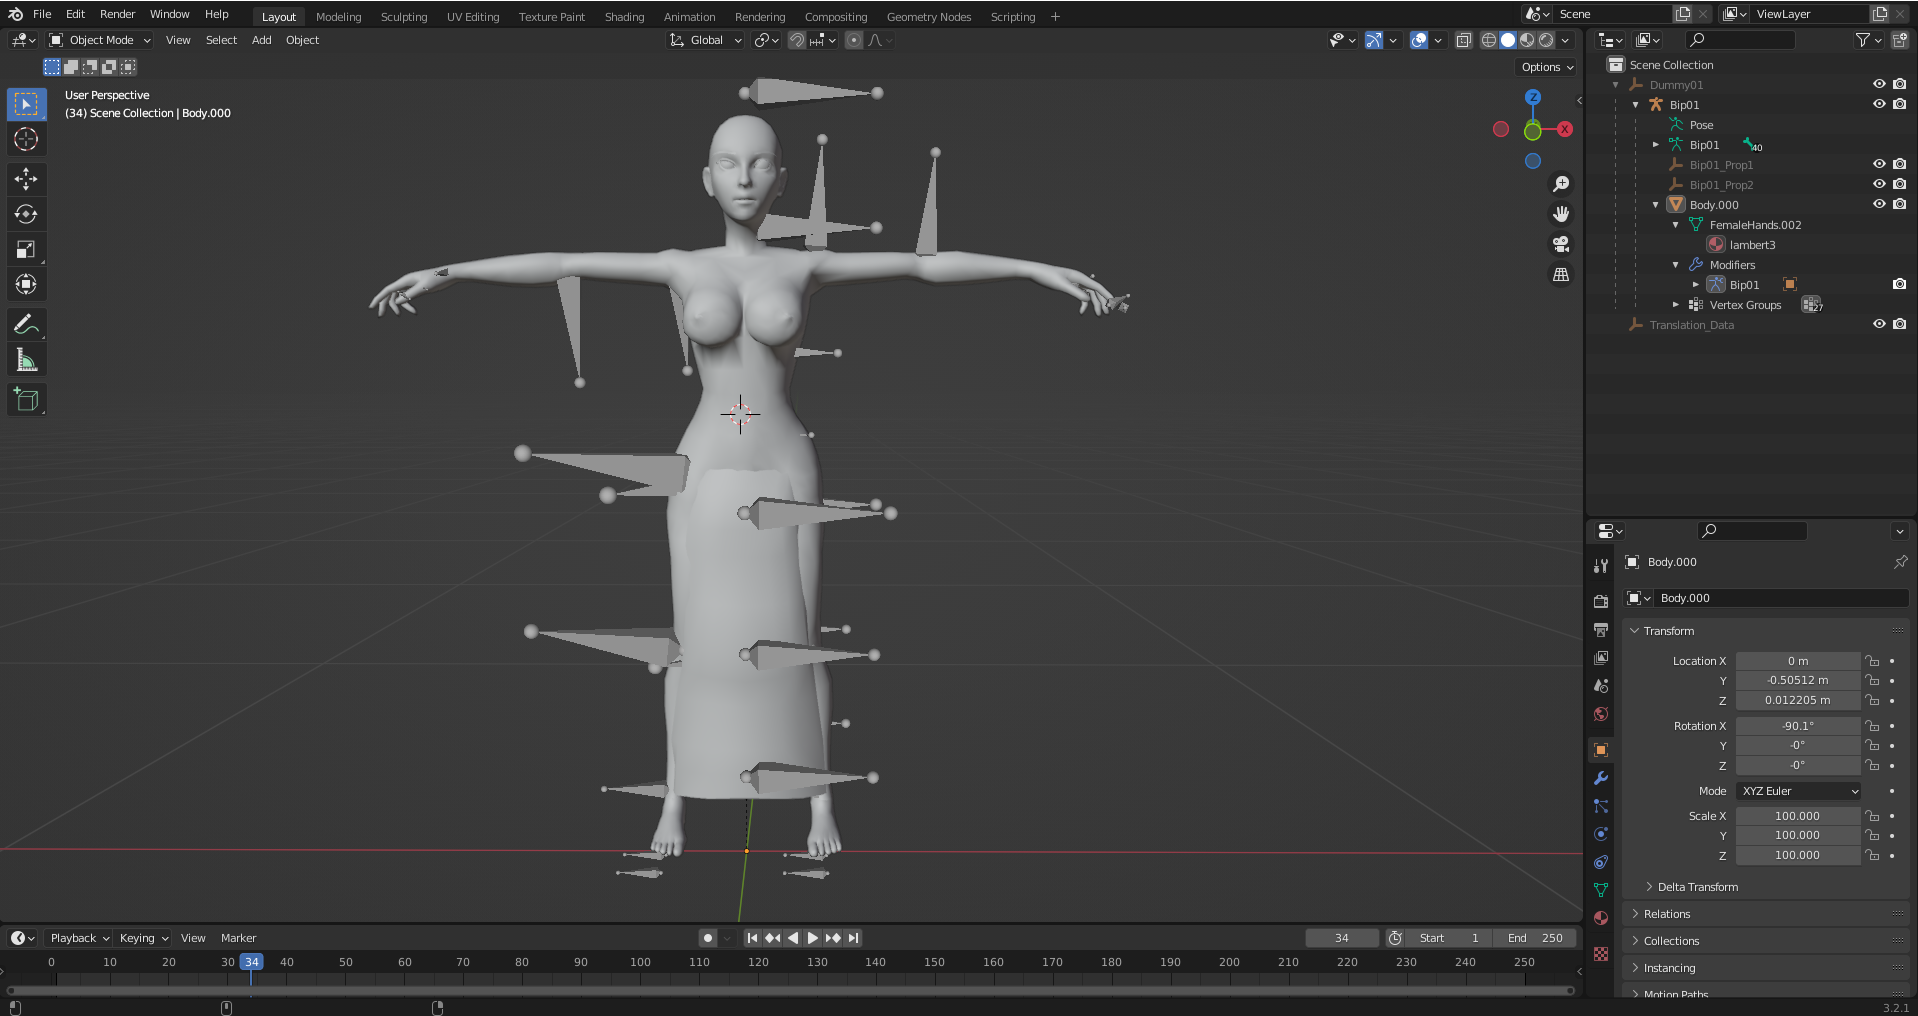Expand Vertex Groups in outliner
Viewport: 1918px width, 1016px height.
click(1676, 304)
